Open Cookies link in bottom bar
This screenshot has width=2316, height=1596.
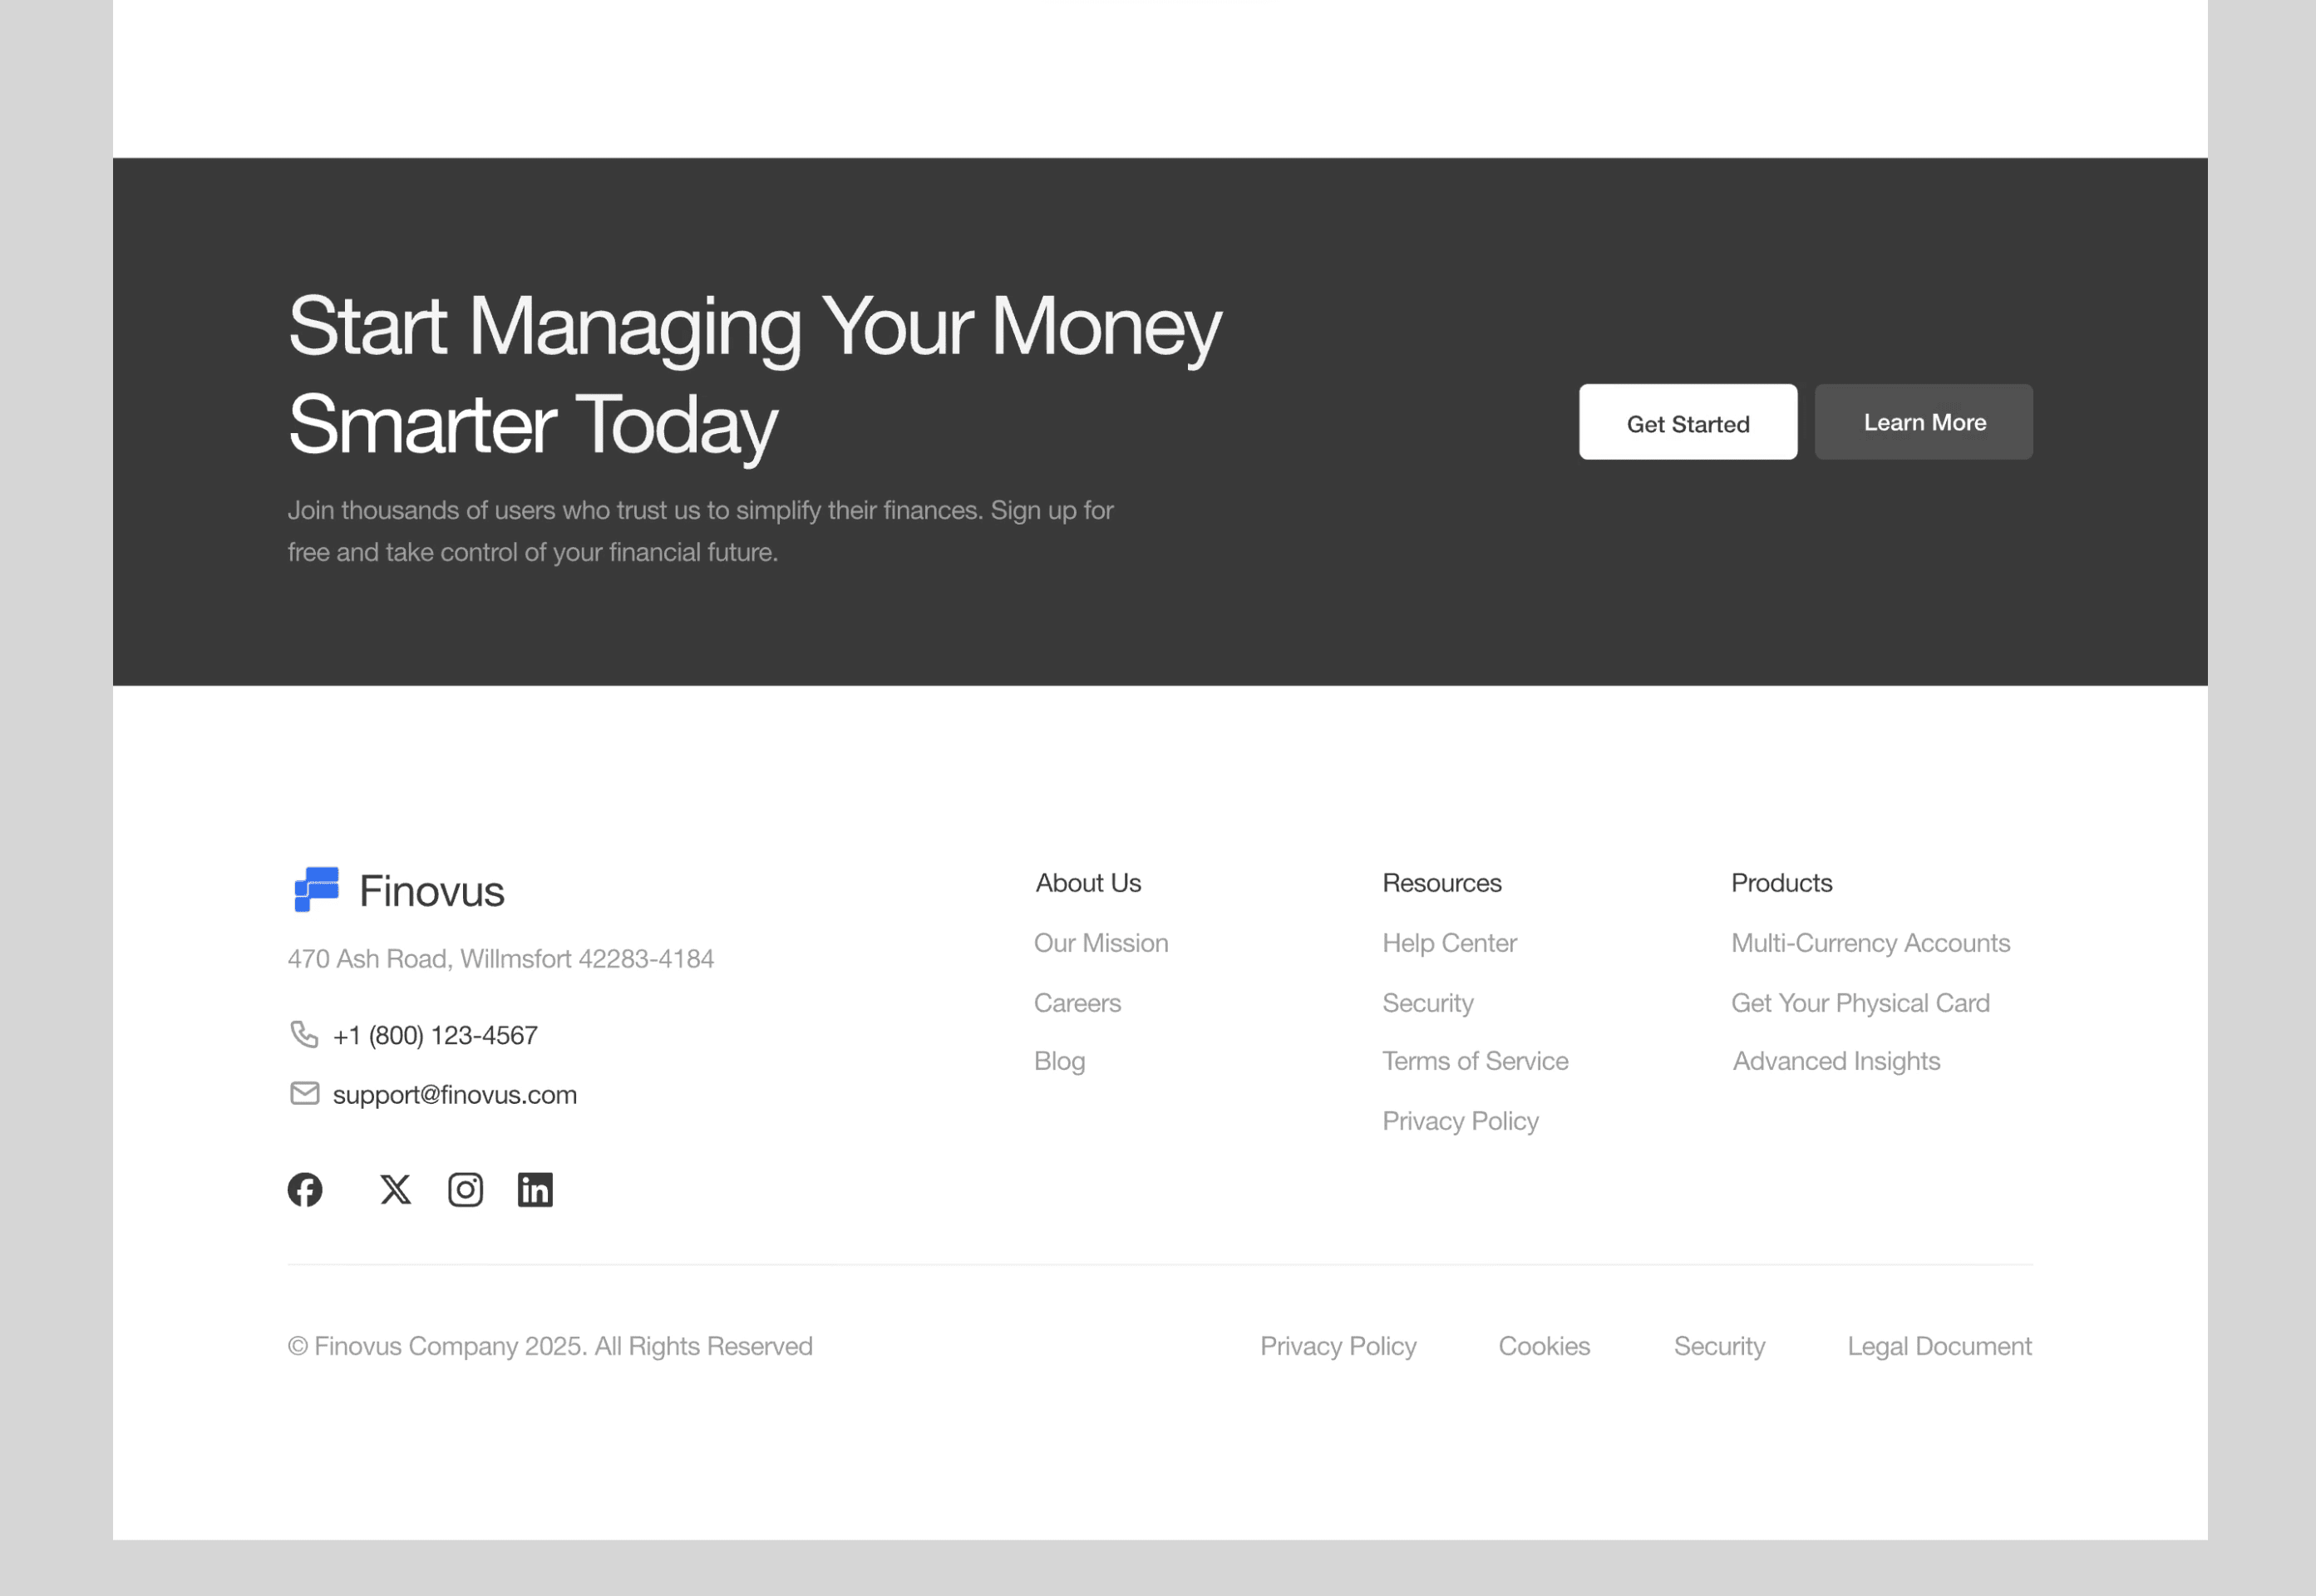click(1544, 1346)
